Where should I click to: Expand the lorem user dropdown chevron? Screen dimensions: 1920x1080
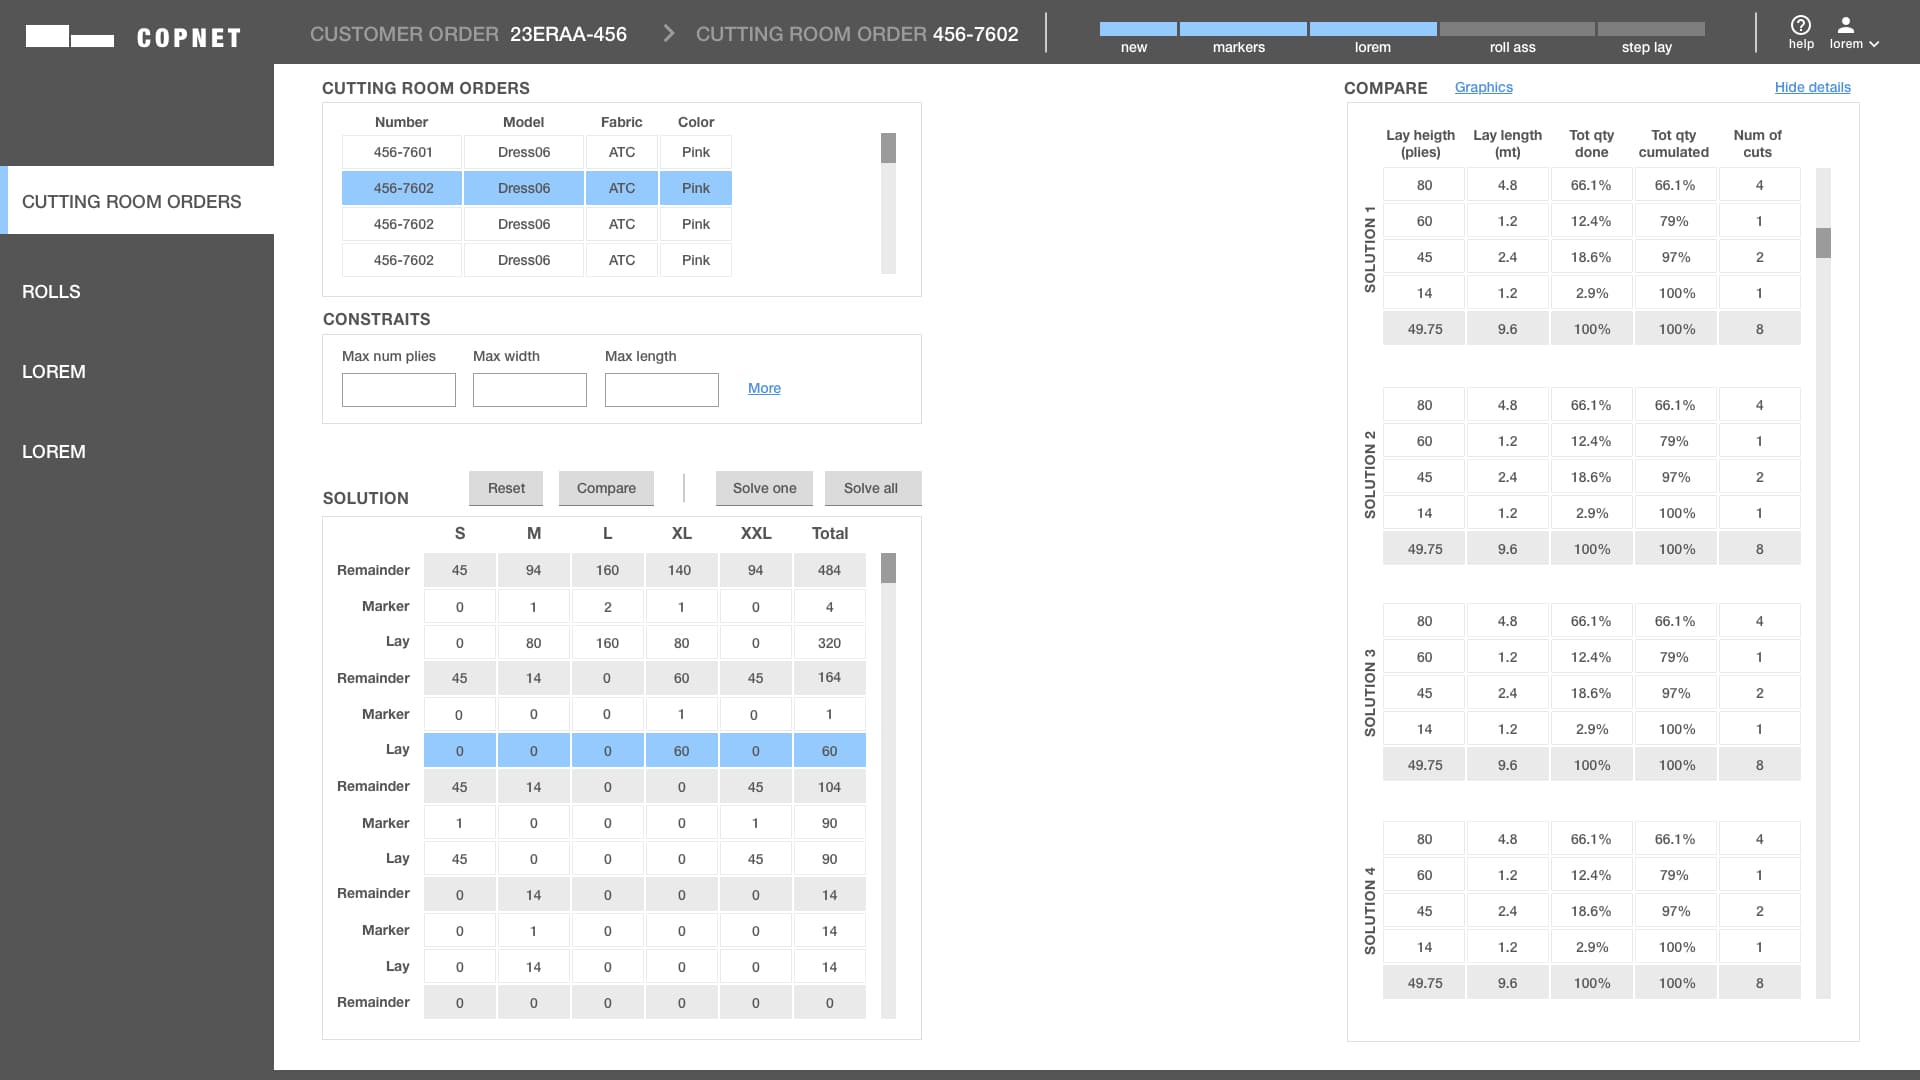tap(1874, 44)
